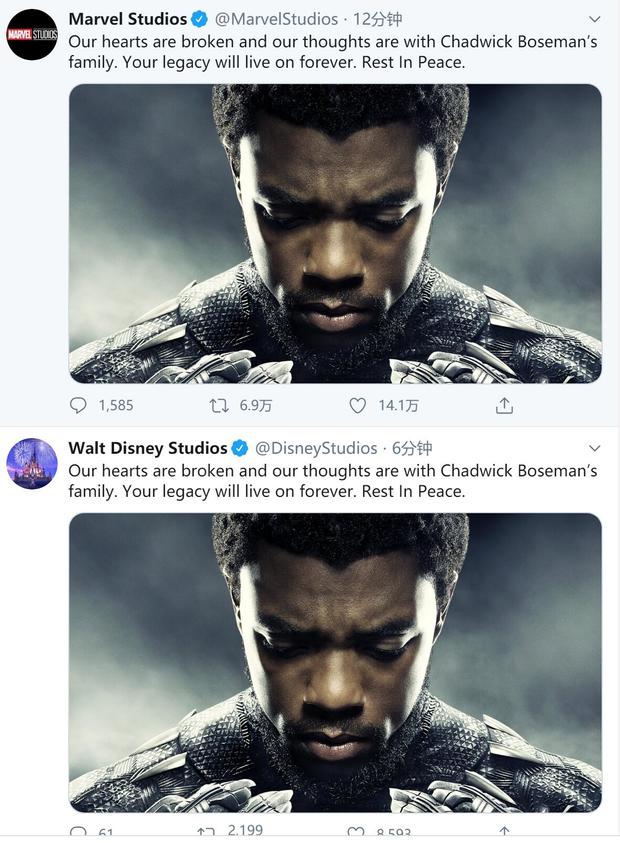The width and height of the screenshot is (620, 843).
Task: Reply to the Walt Disney Studios tweet
Action: (78, 832)
